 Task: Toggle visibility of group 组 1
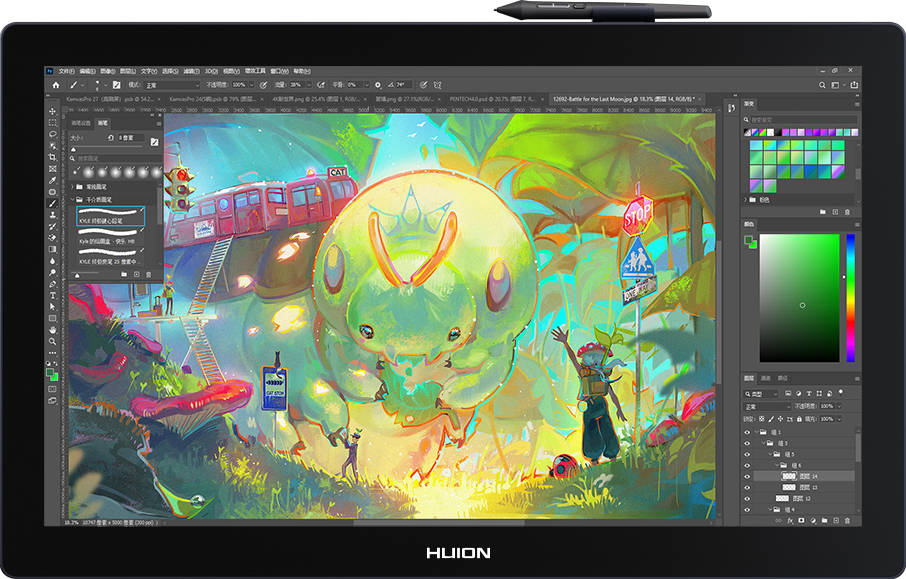pyautogui.click(x=747, y=432)
